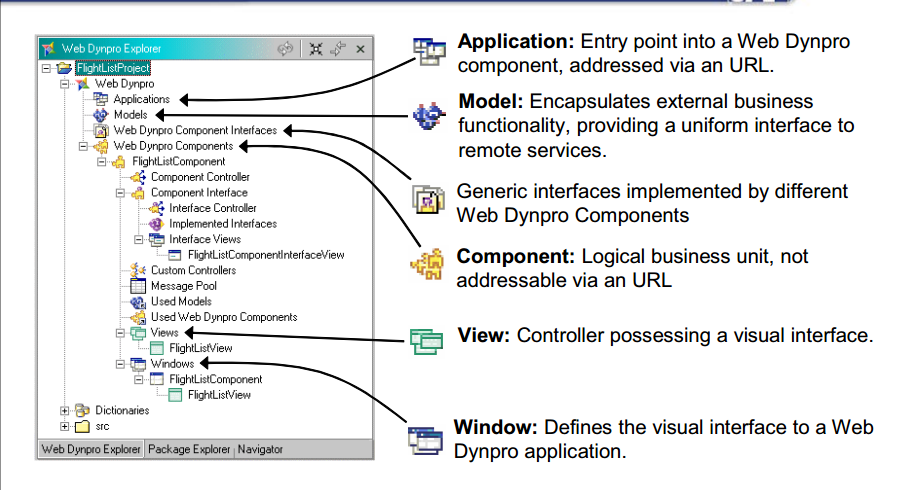Click the Interface Controller icon

(156, 208)
